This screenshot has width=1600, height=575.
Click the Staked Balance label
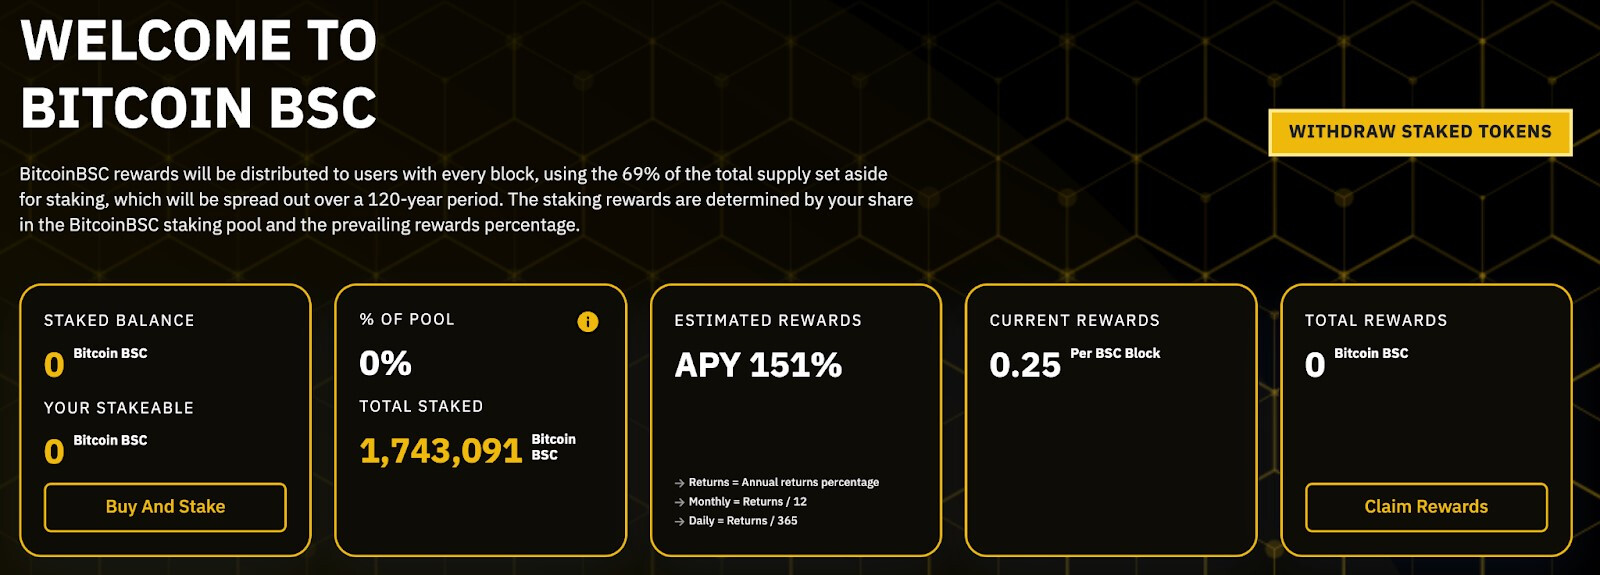[x=119, y=321]
